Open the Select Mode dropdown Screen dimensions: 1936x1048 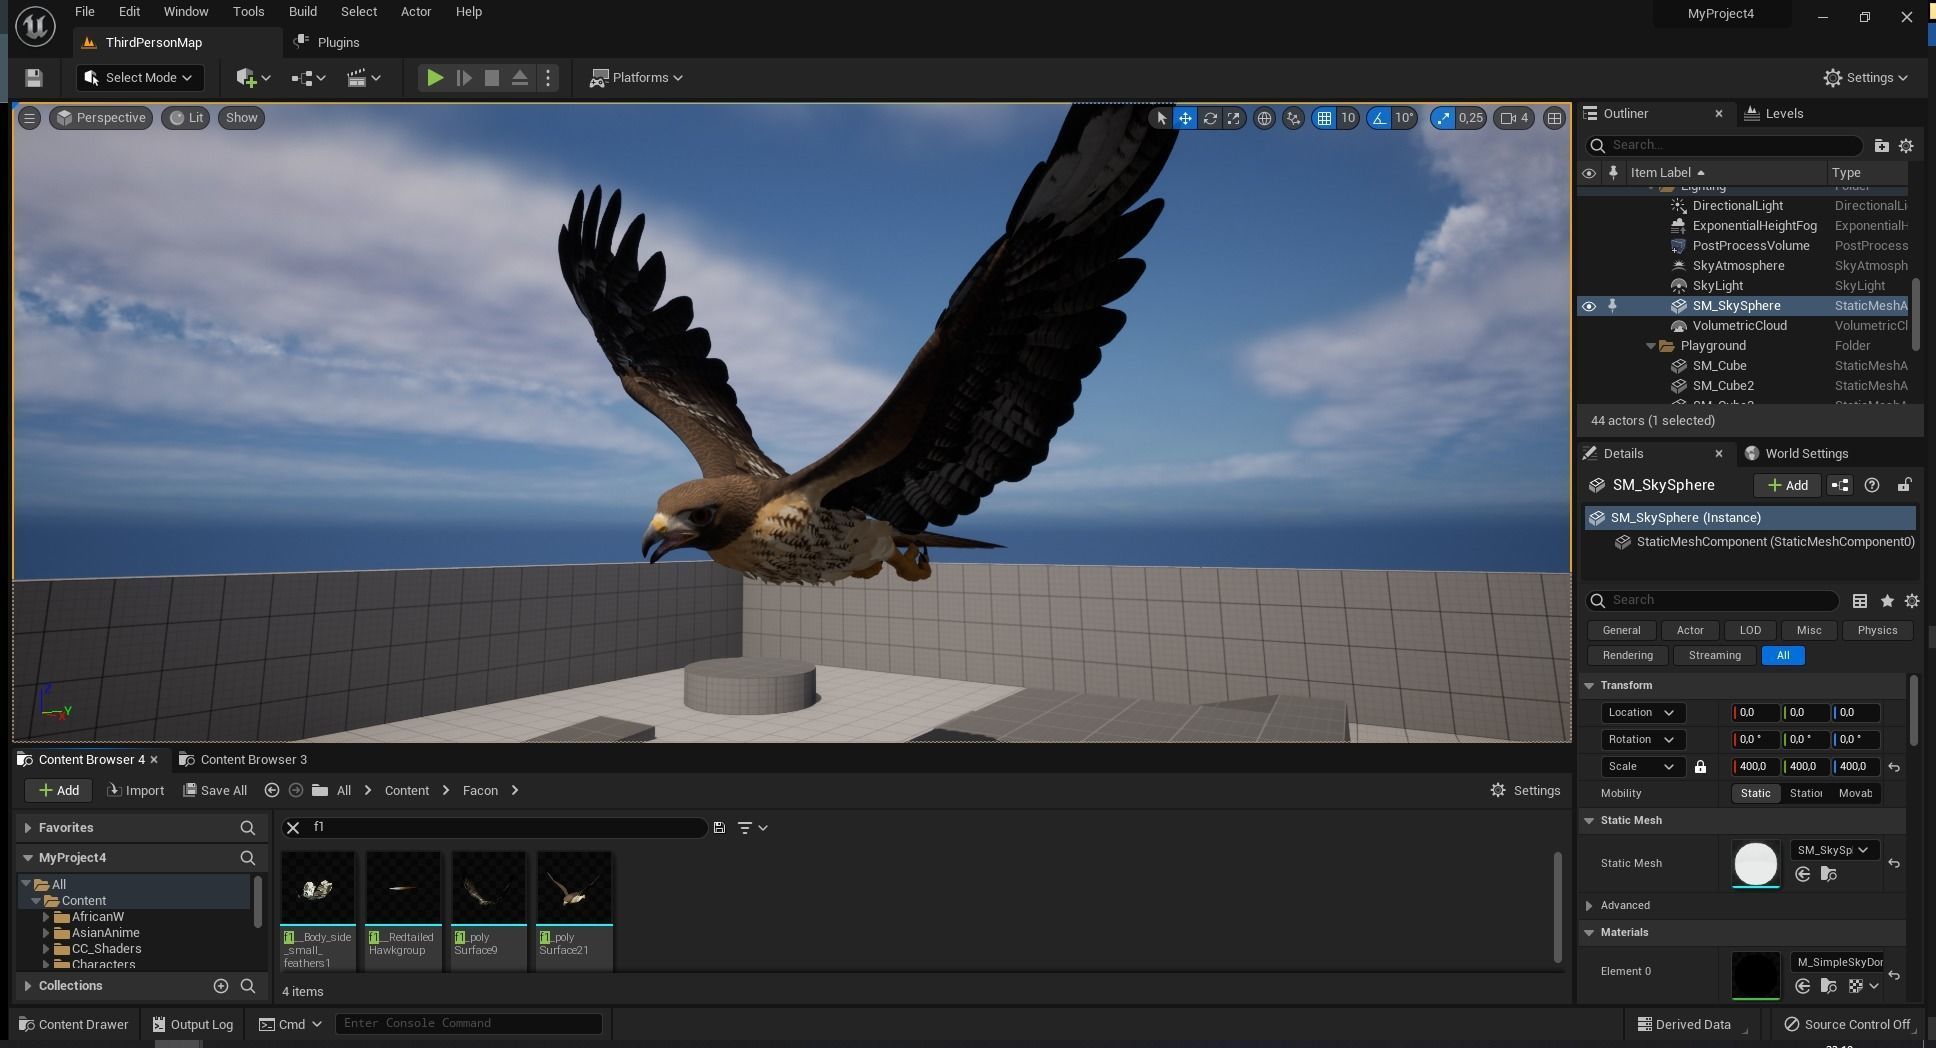pyautogui.click(x=139, y=78)
